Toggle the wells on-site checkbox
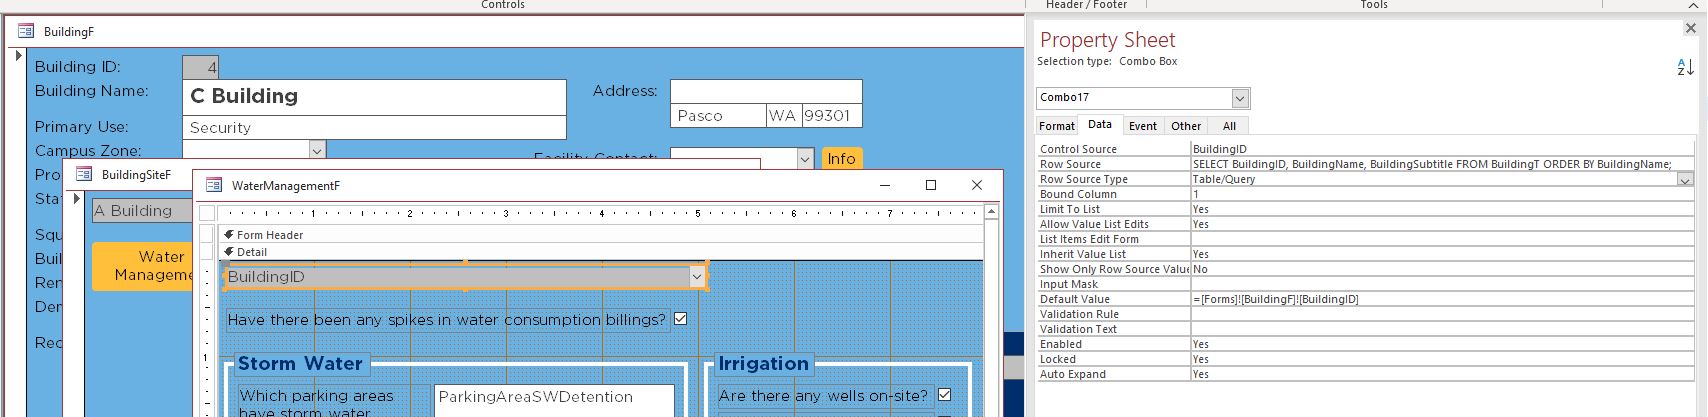Viewport: 1708px width, 417px height. [x=945, y=396]
